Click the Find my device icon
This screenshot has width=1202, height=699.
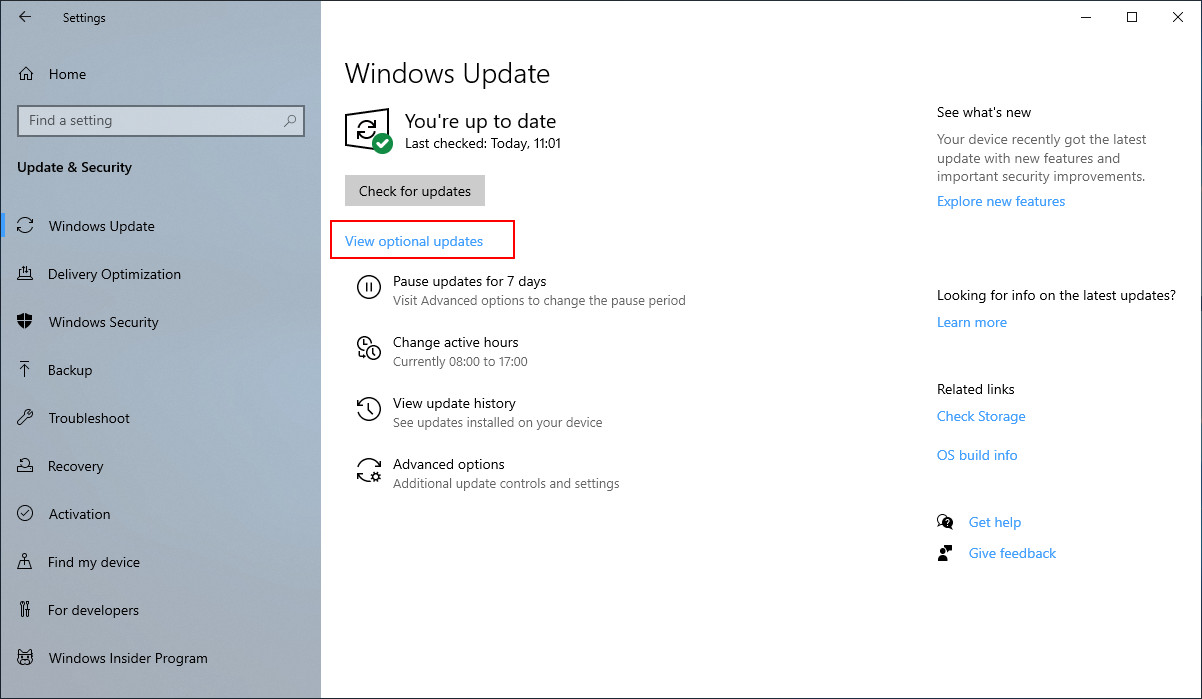point(26,562)
